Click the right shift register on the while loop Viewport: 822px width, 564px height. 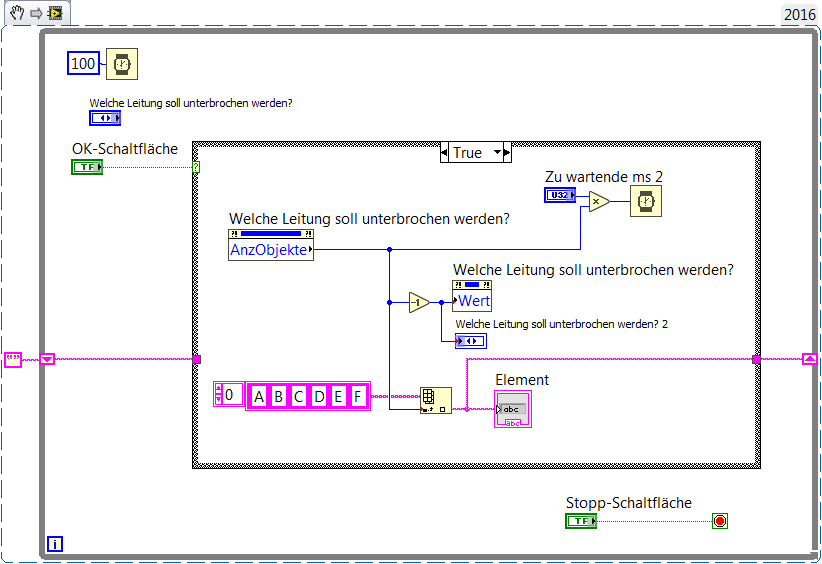[x=809, y=359]
